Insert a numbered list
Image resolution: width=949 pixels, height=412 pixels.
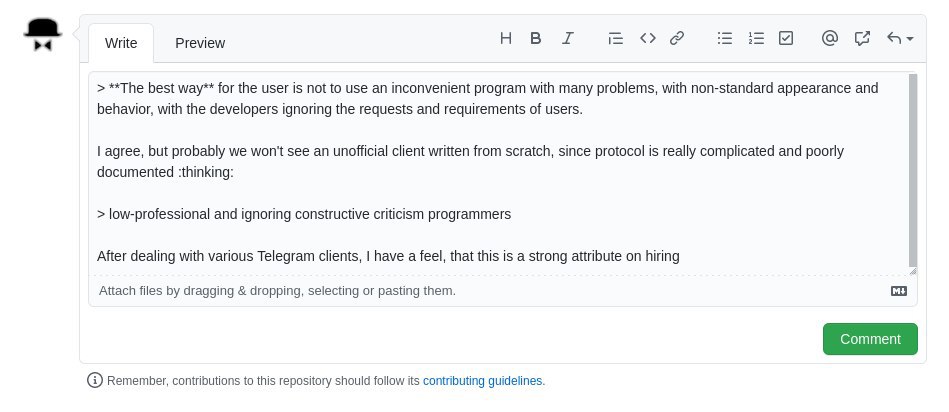[x=756, y=39]
